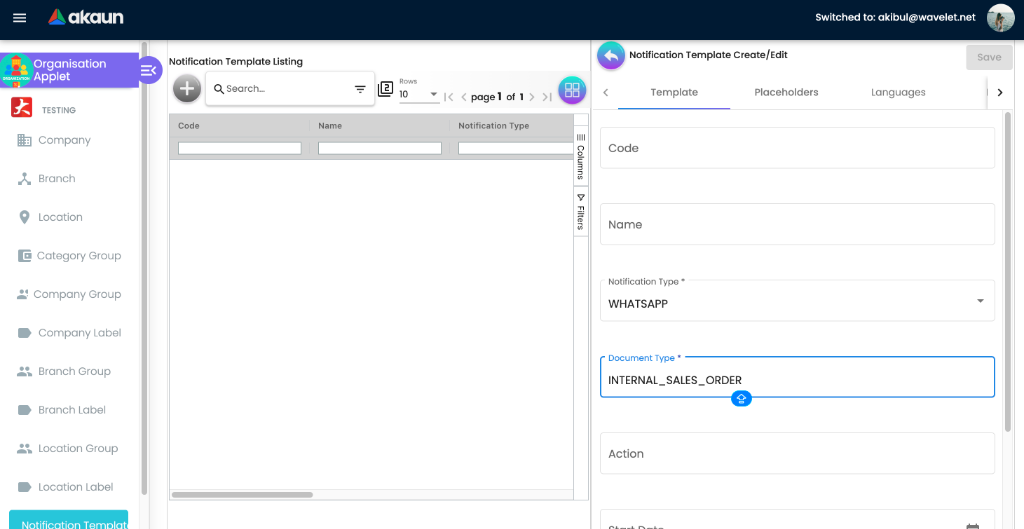Click the table horizontal scrollbar
This screenshot has width=1024, height=529.
(242, 495)
